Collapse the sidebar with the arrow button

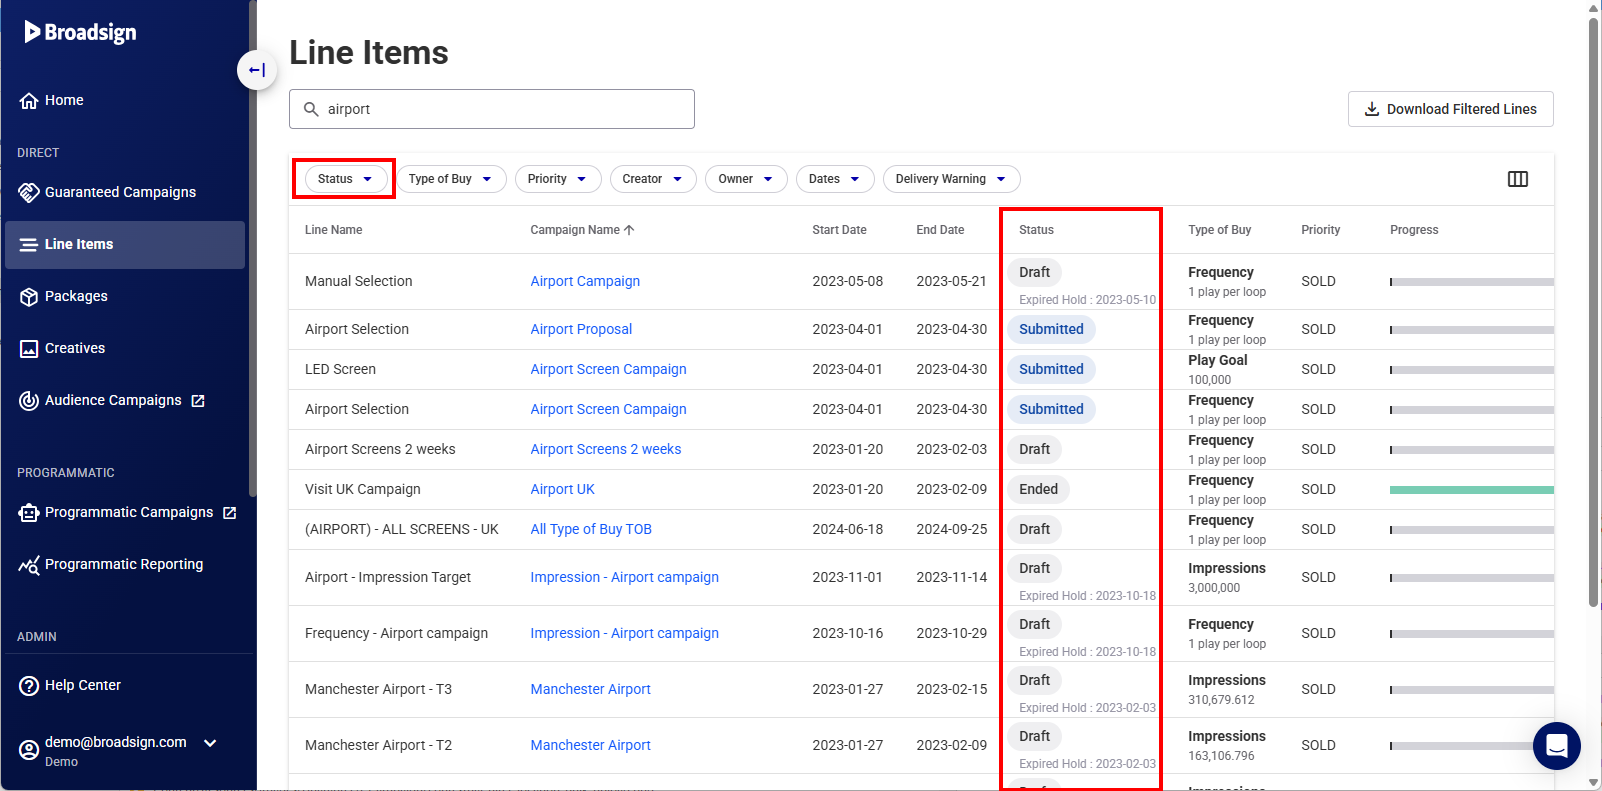257,70
